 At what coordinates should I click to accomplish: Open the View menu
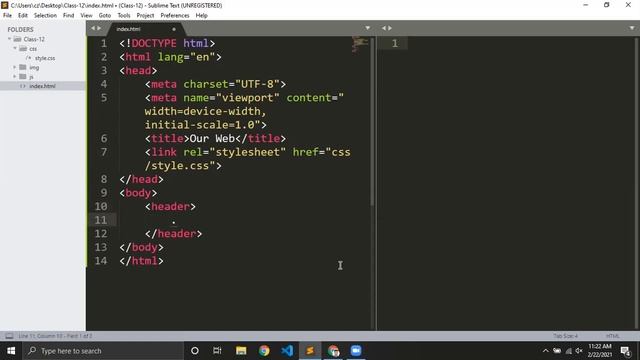[87, 16]
